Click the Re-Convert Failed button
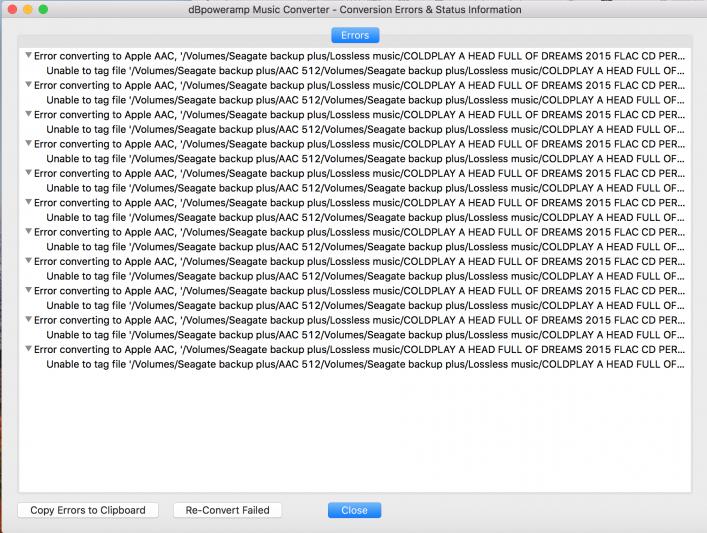Viewport: 707px width, 533px height. click(228, 510)
